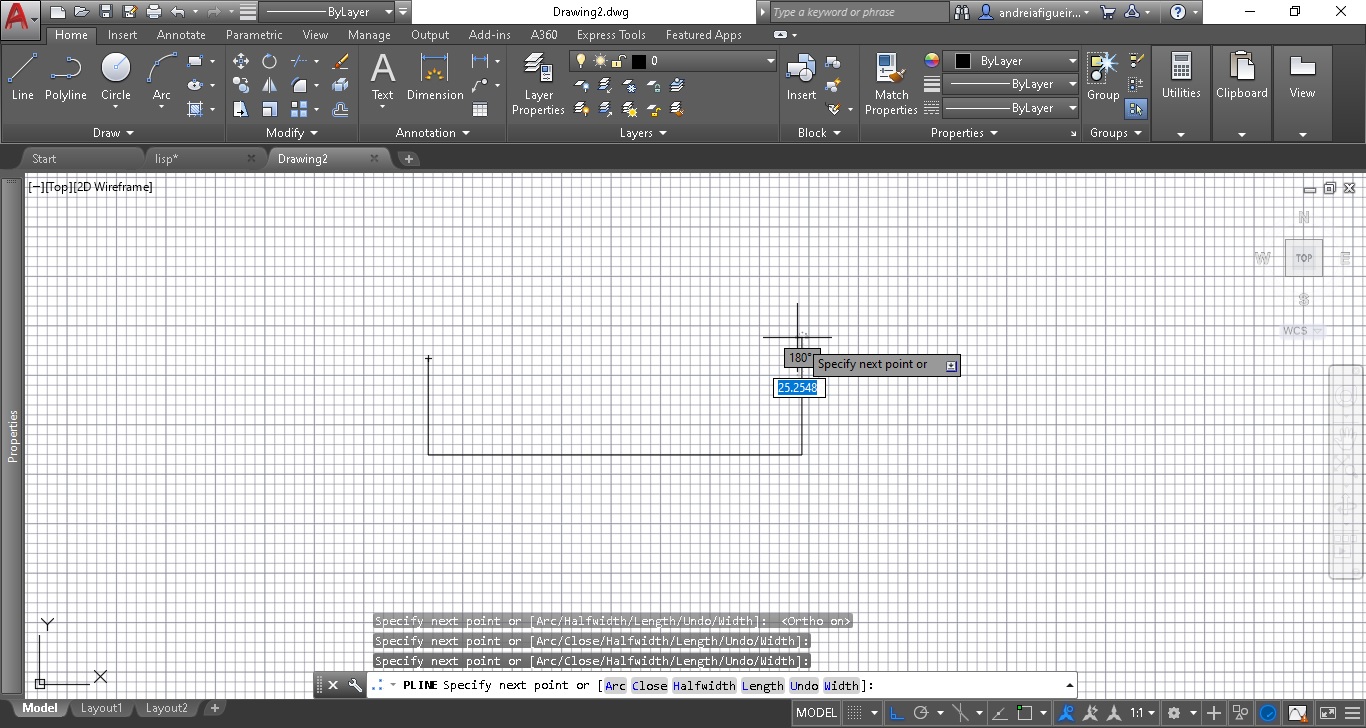Switch to the Insert ribbon tab
1366x728 pixels.
(x=122, y=35)
